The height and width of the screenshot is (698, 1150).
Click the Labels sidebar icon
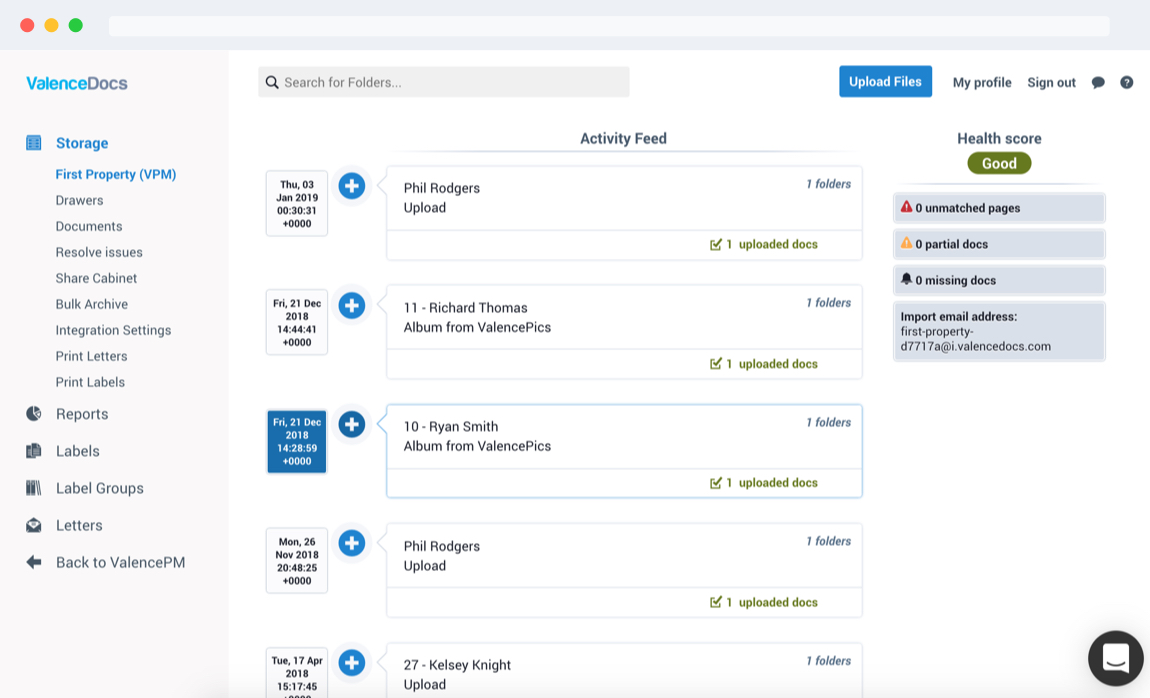(x=34, y=451)
